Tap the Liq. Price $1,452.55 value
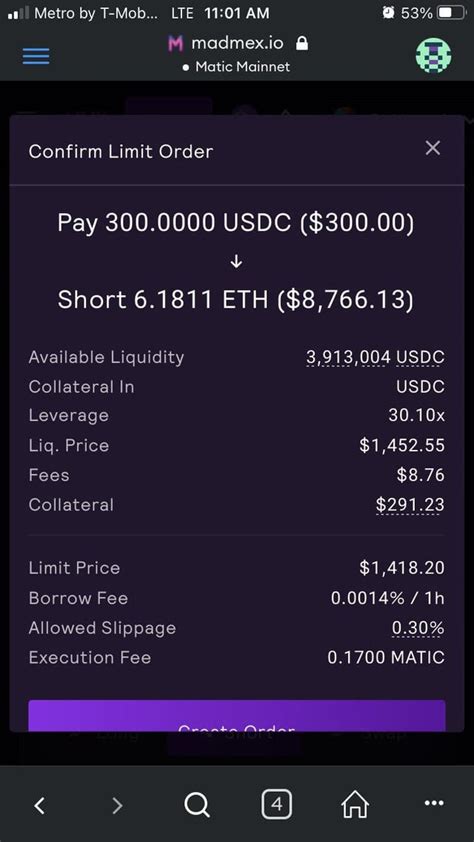This screenshot has width=474, height=842. point(402,445)
